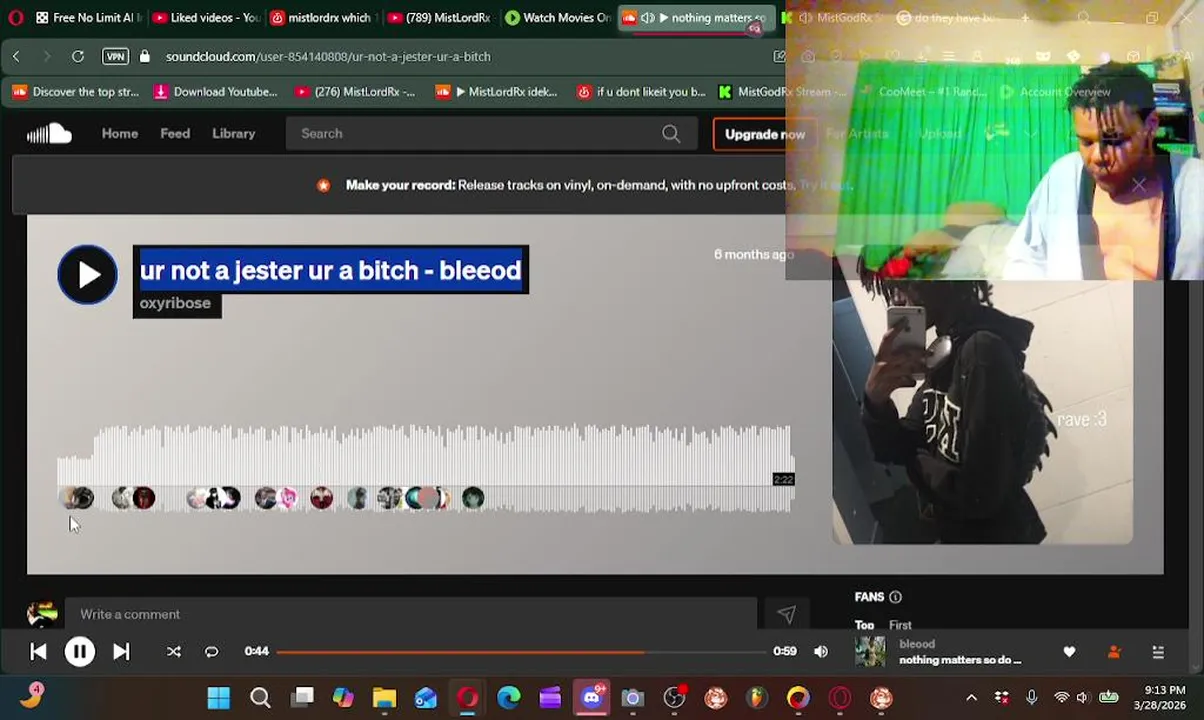This screenshot has height=720, width=1204.
Task: Click the orange notification dot before Make your record
Action: point(323,185)
